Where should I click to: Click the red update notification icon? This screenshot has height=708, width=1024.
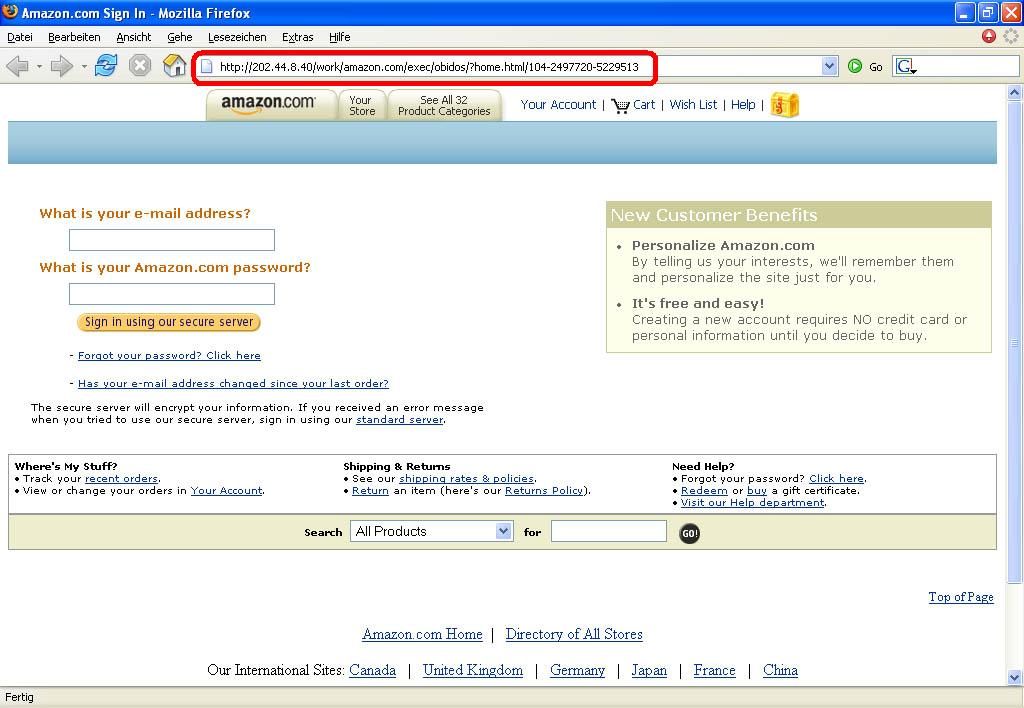[x=989, y=37]
